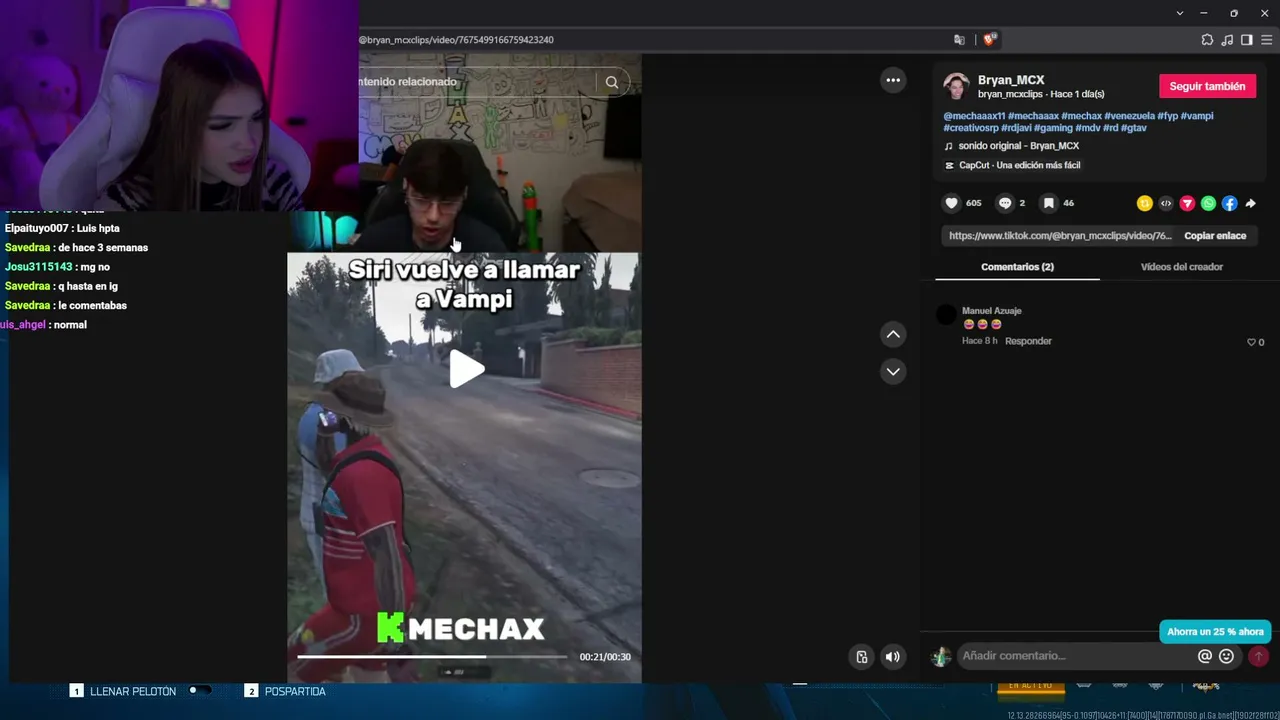The image size is (1280, 720).
Task: Save video with the bookmark icon
Action: [x=1048, y=203]
